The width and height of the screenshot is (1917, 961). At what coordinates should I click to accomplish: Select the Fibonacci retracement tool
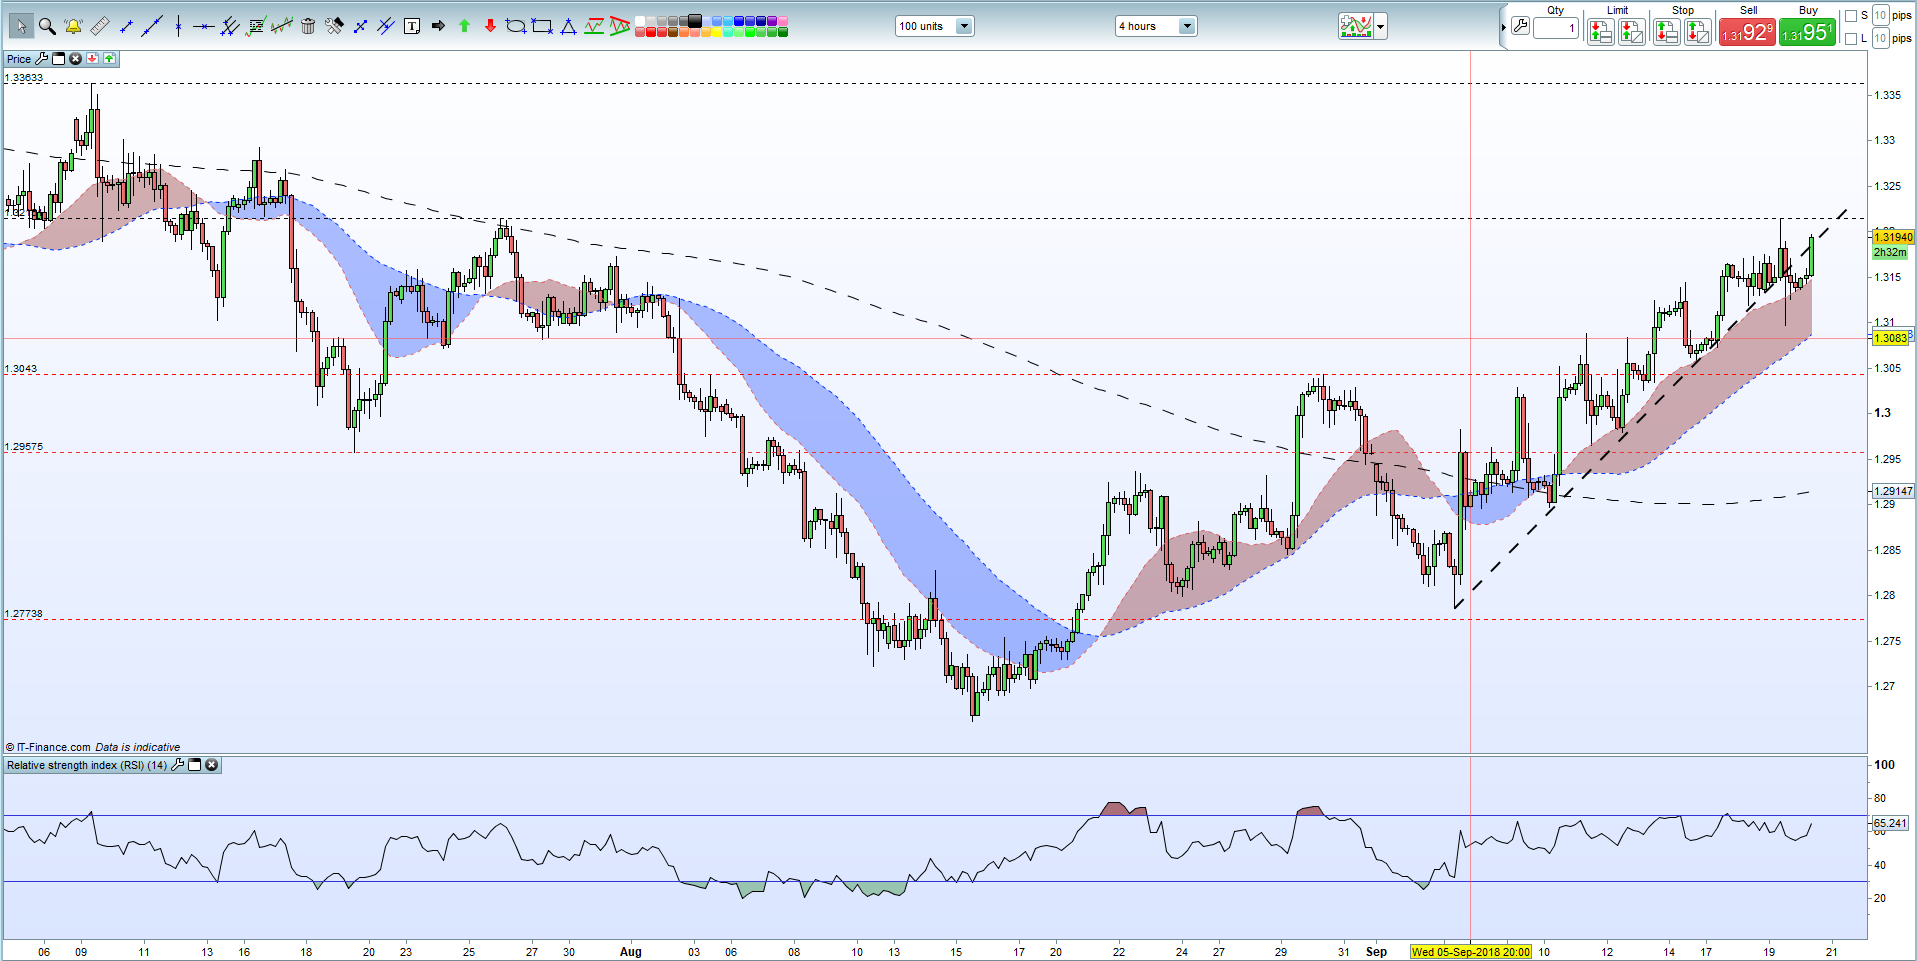click(255, 26)
